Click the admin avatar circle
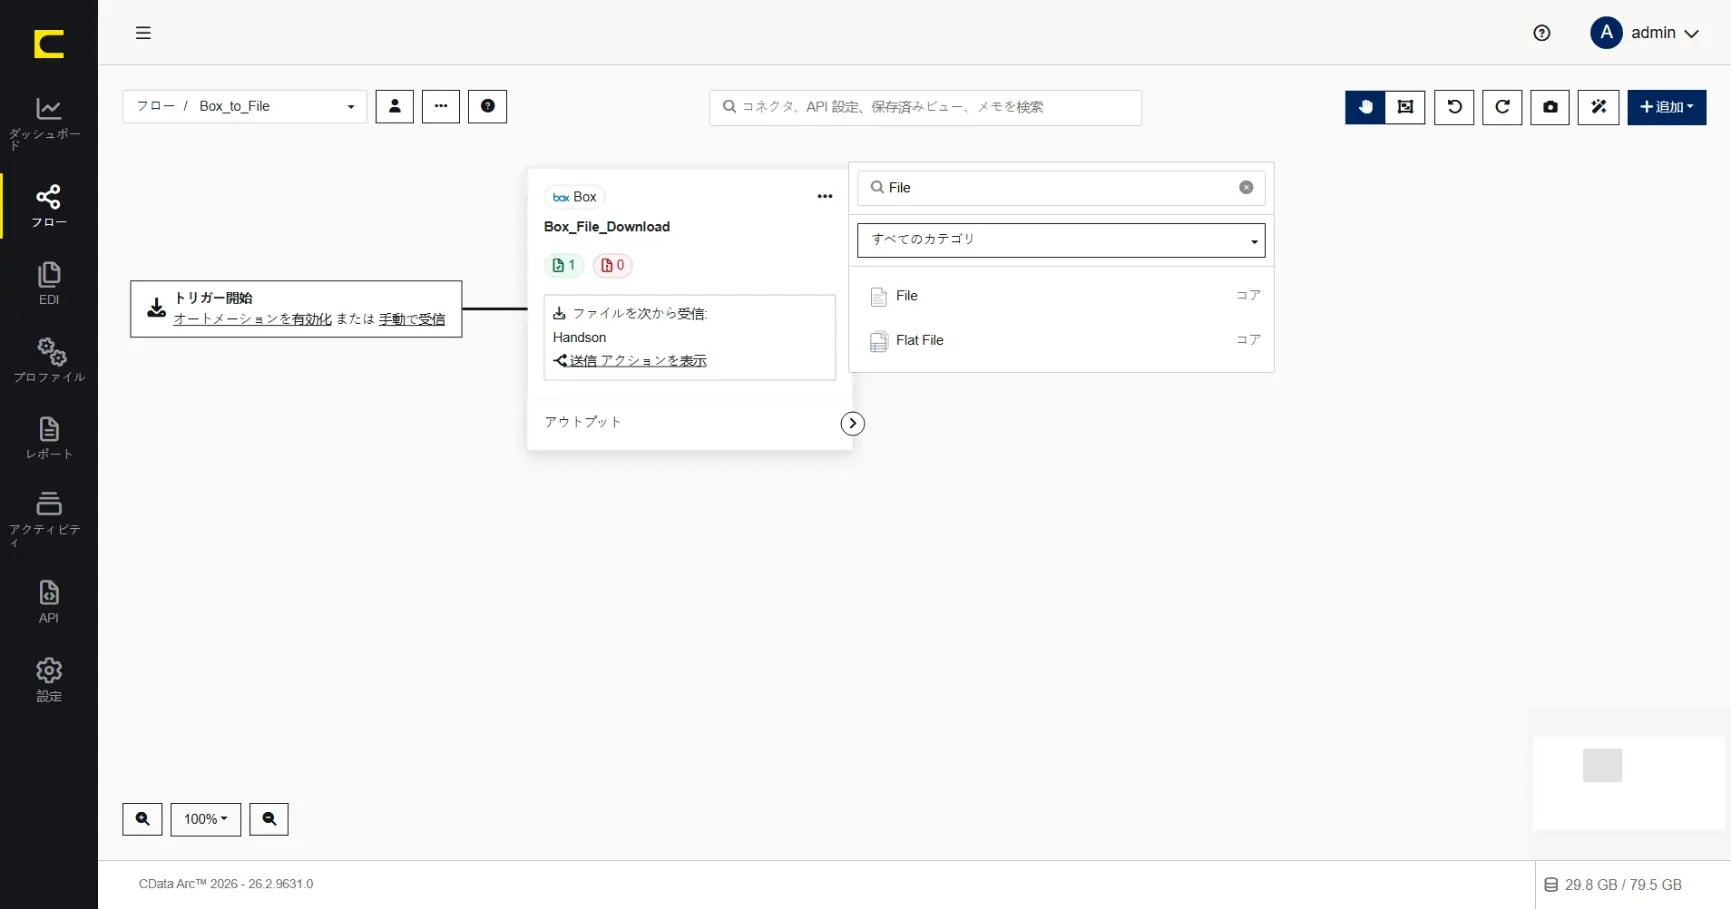Image resolution: width=1731 pixels, height=909 pixels. click(1606, 33)
